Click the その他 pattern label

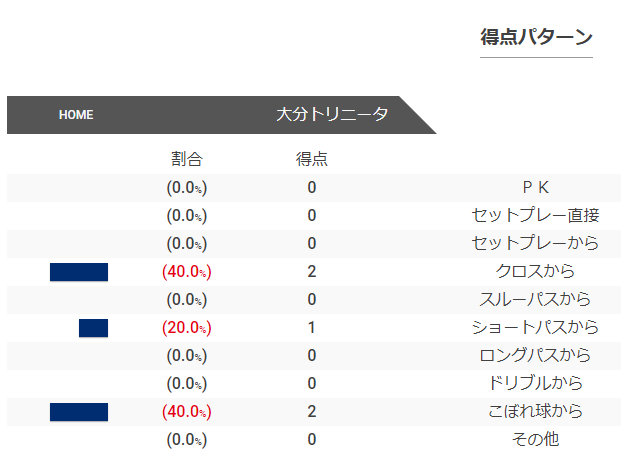[535, 439]
